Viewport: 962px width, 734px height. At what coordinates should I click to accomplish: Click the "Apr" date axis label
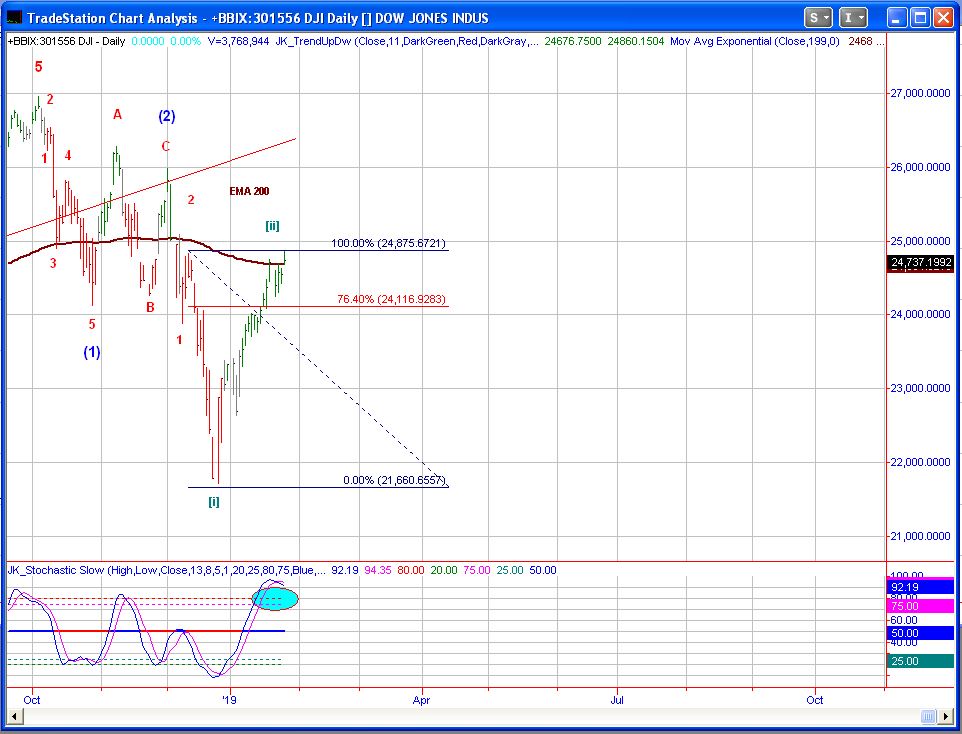tap(421, 700)
